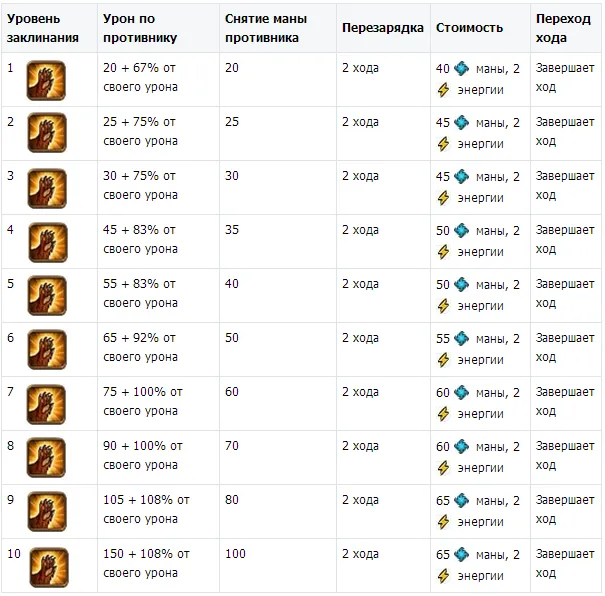Screen dimensions: 605x596
Task: Click the level 3 spell icon
Action: point(47,188)
